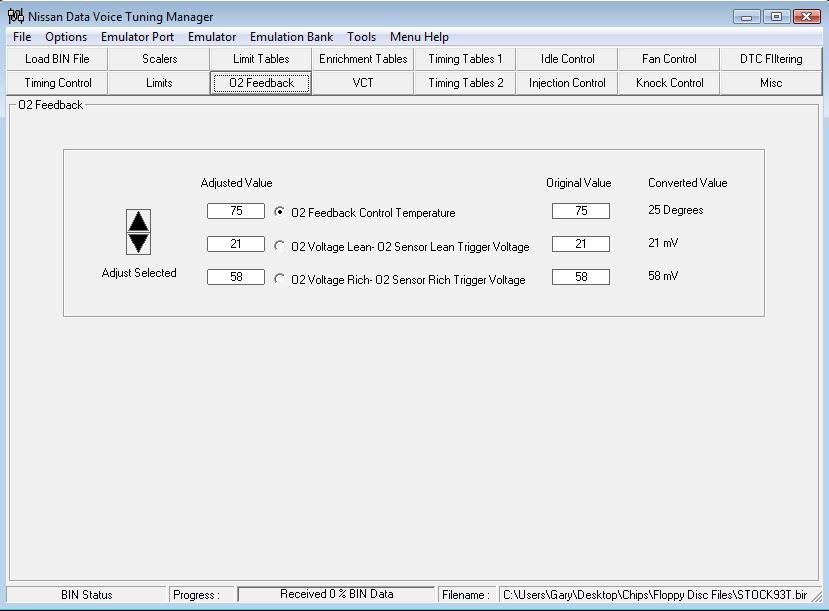The height and width of the screenshot is (611, 829).
Task: Switch to the Scalers tab
Action: tap(159, 59)
